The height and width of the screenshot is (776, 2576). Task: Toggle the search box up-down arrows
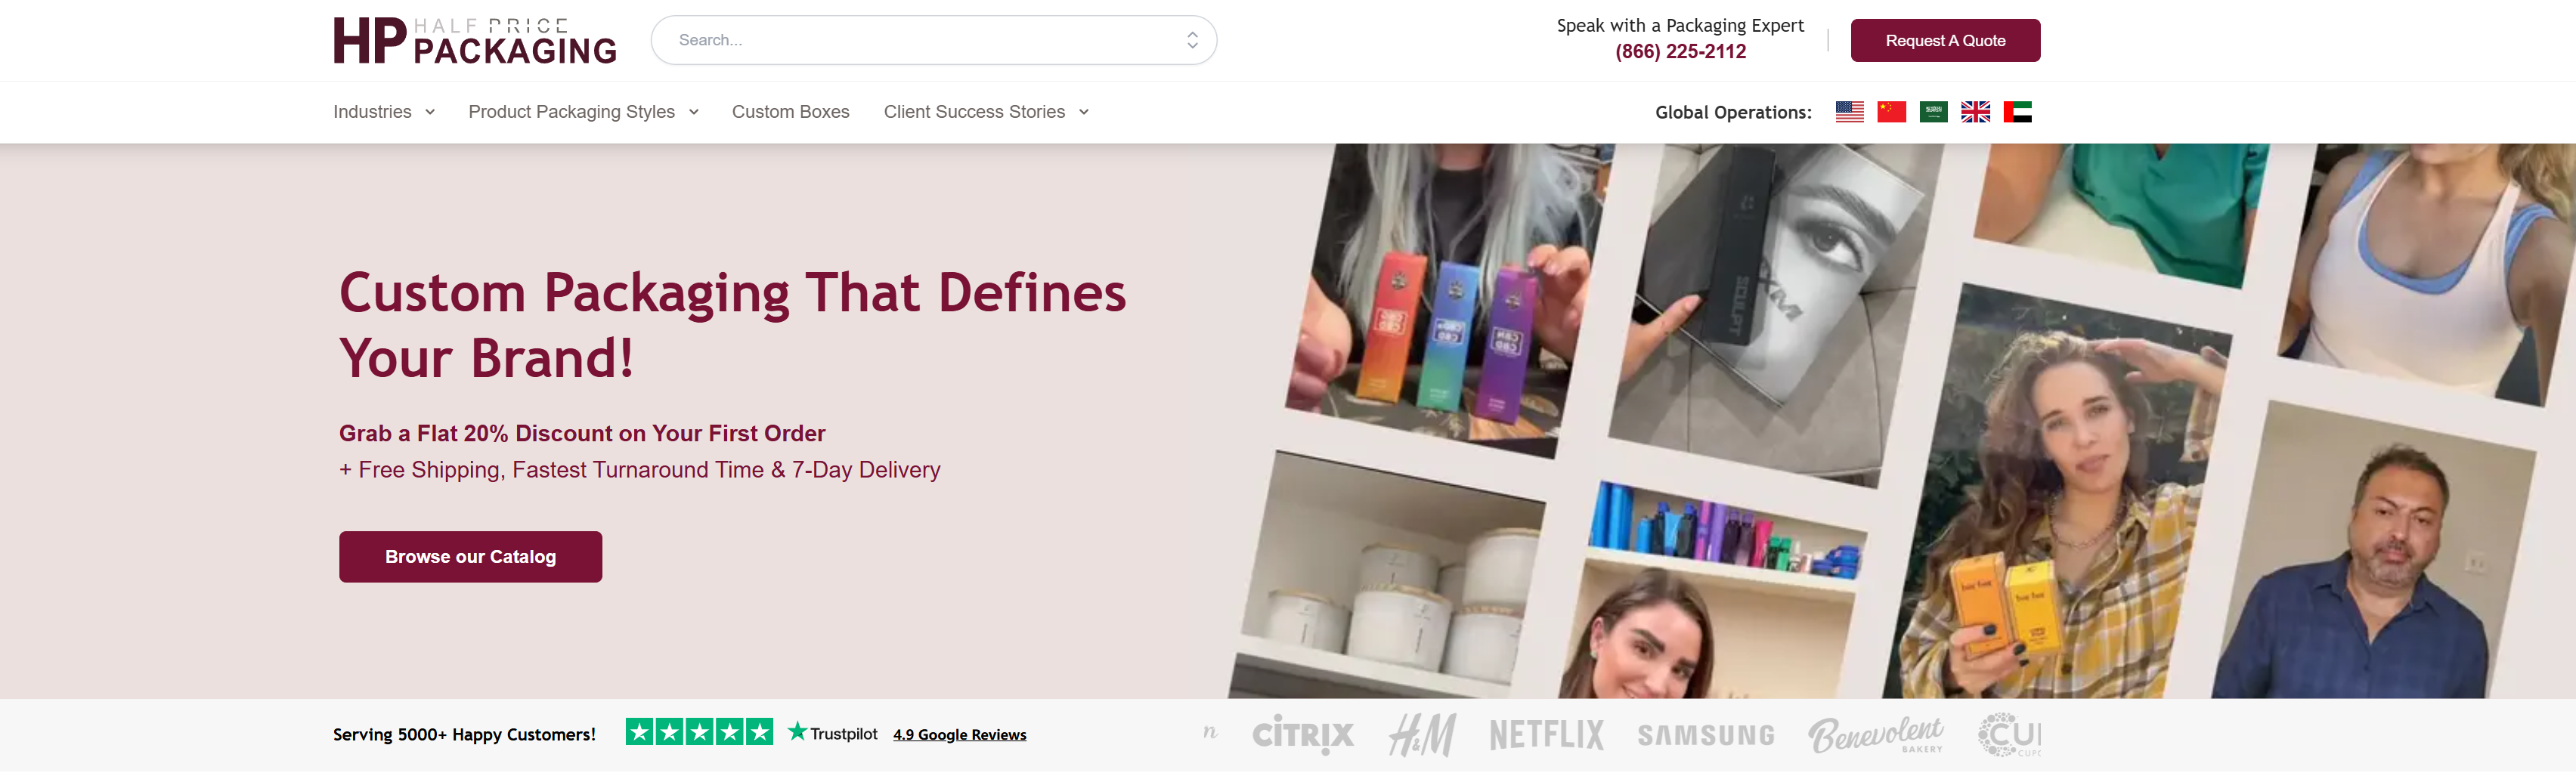point(1192,40)
